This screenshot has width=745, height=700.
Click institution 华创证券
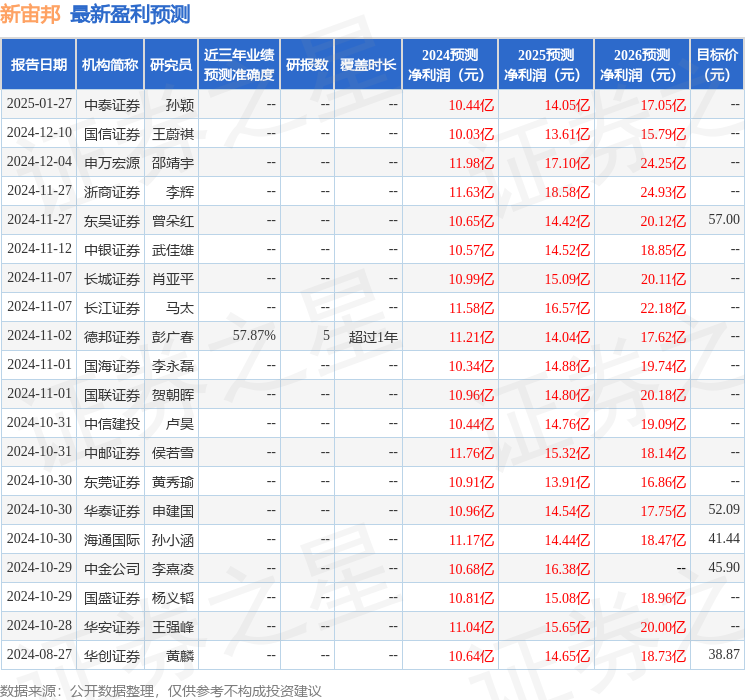coord(112,656)
